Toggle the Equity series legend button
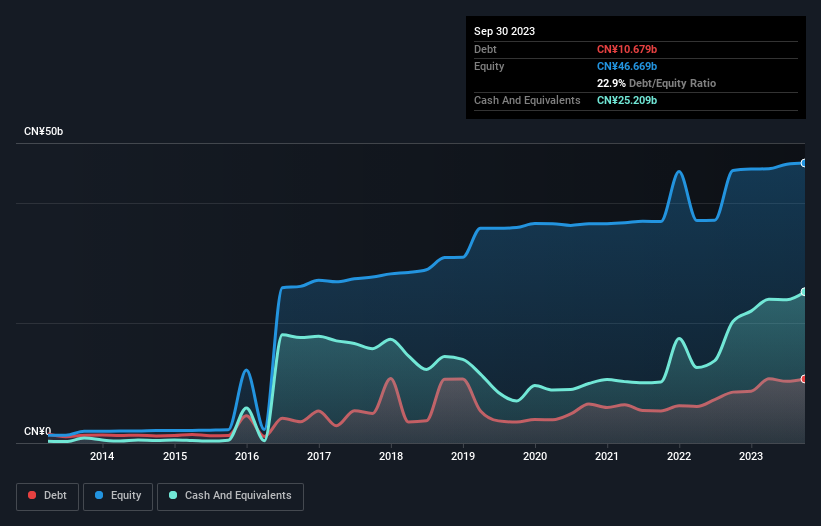821x526 pixels. (x=118, y=496)
